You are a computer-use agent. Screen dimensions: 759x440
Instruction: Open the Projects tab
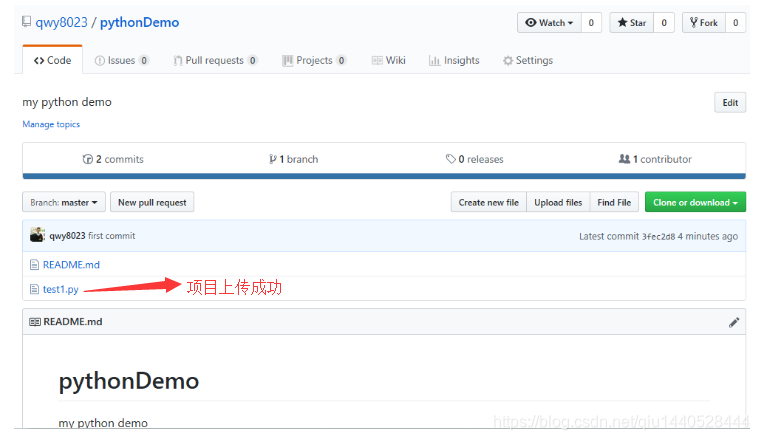tap(314, 61)
